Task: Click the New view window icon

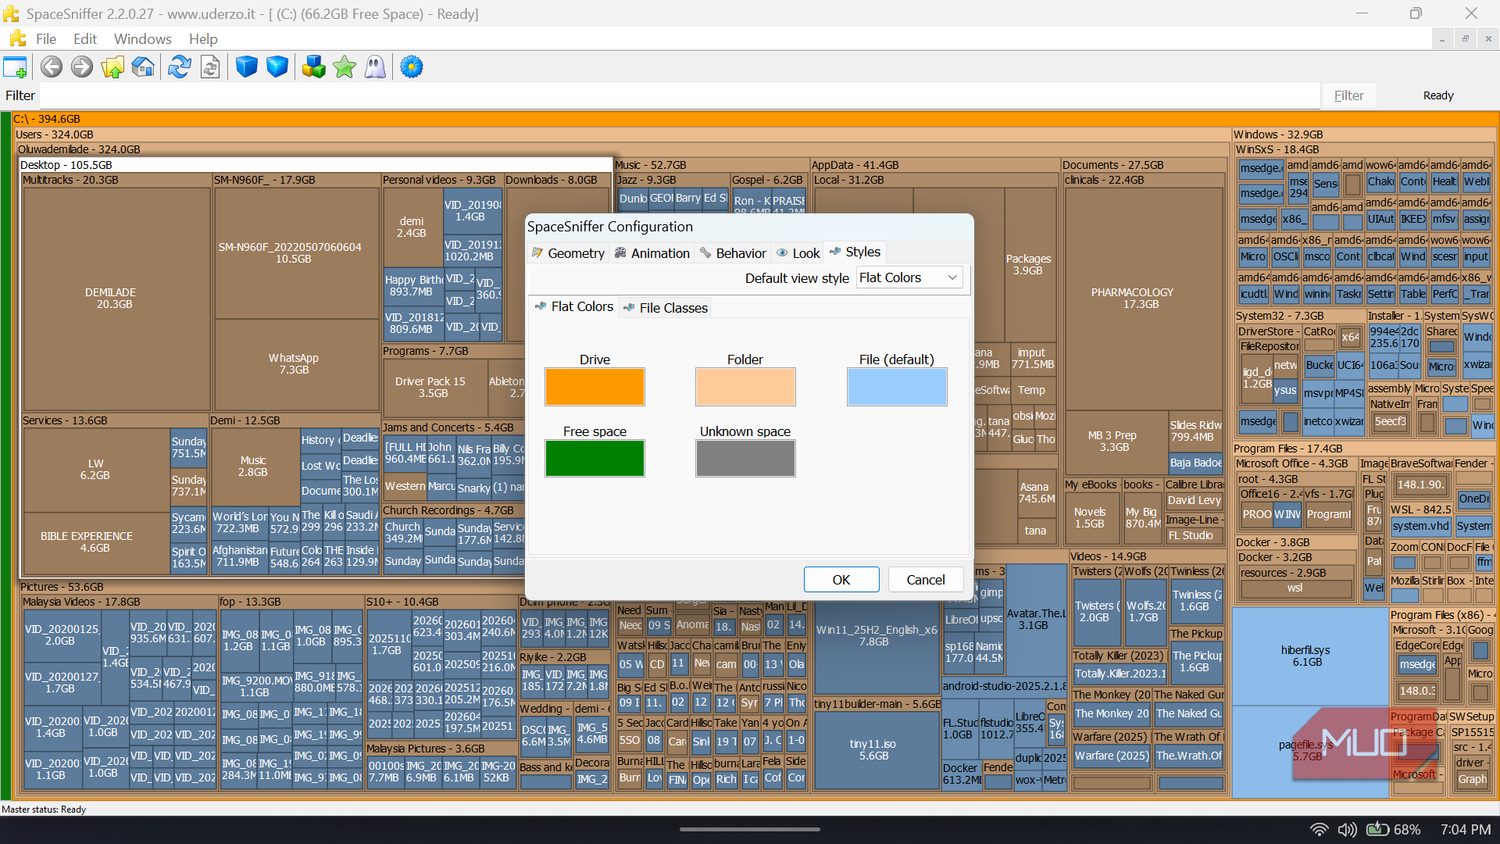Action: (x=15, y=67)
